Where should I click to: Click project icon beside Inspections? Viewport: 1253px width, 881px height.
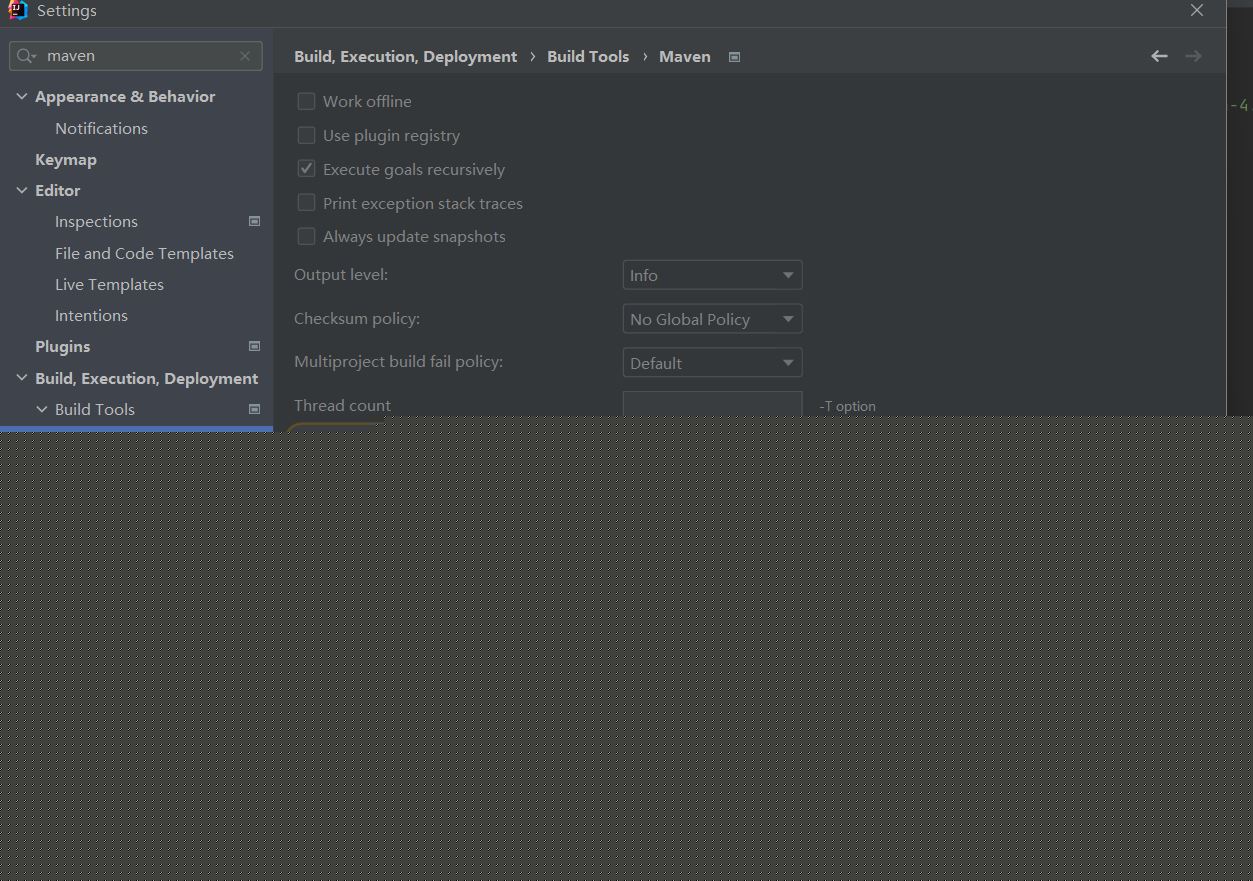click(x=254, y=221)
